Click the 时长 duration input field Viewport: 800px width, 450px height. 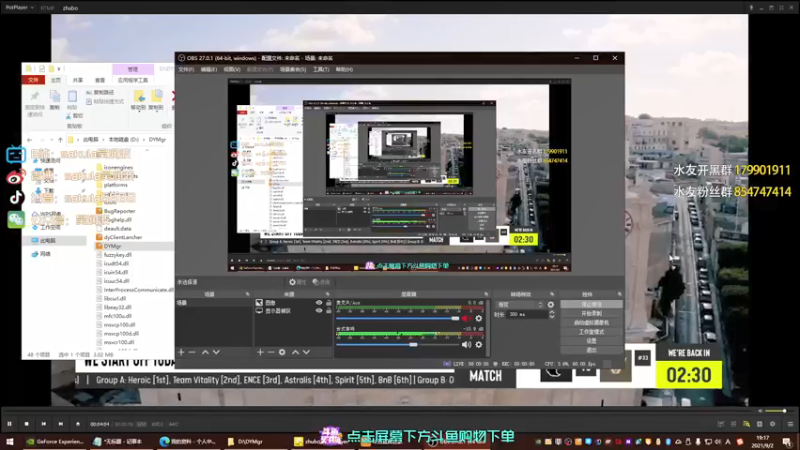(528, 315)
